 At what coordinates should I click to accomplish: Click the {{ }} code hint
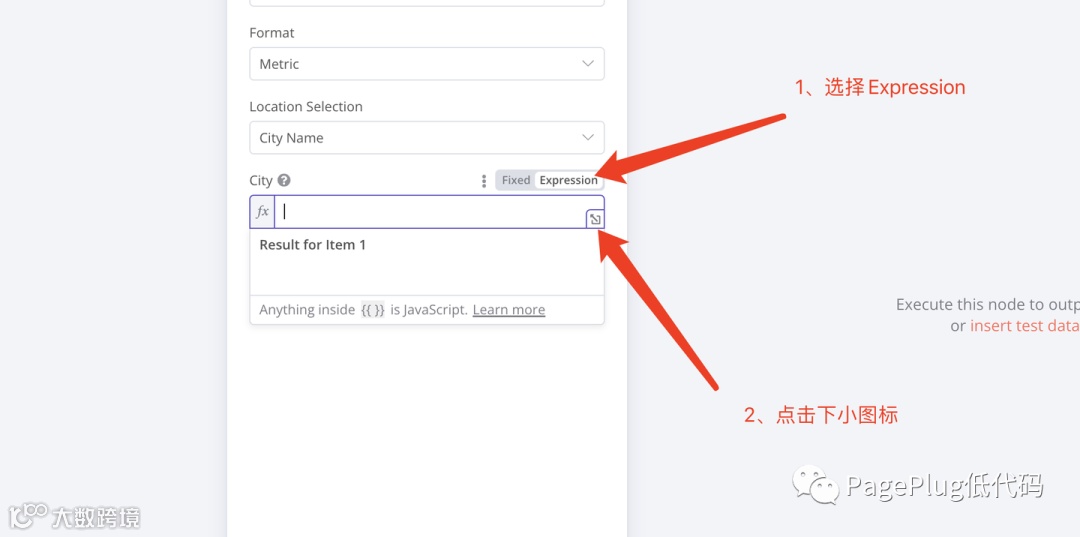372,310
